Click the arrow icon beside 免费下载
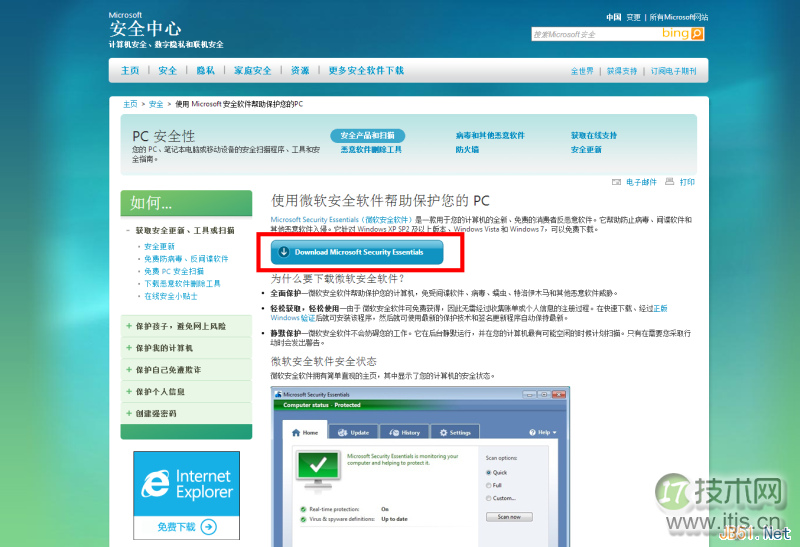The width and height of the screenshot is (800, 547). point(208,526)
